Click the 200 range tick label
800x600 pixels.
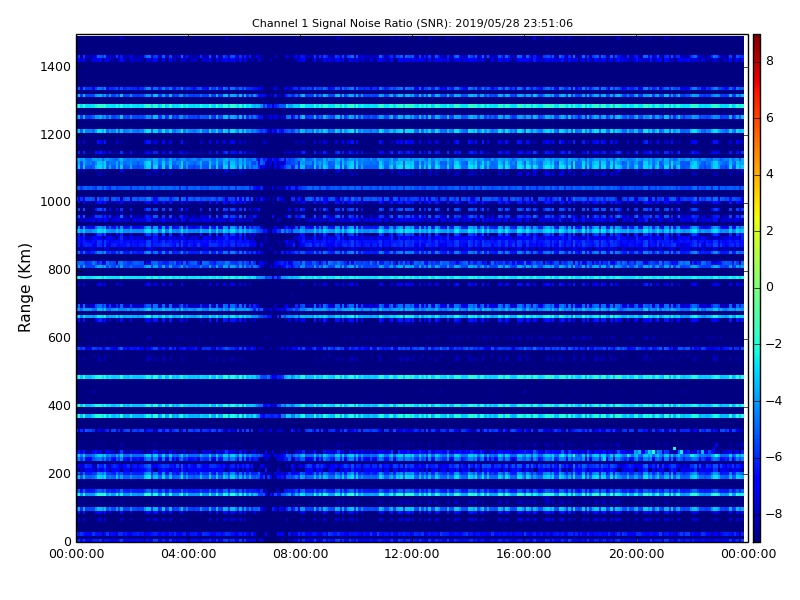point(59,473)
